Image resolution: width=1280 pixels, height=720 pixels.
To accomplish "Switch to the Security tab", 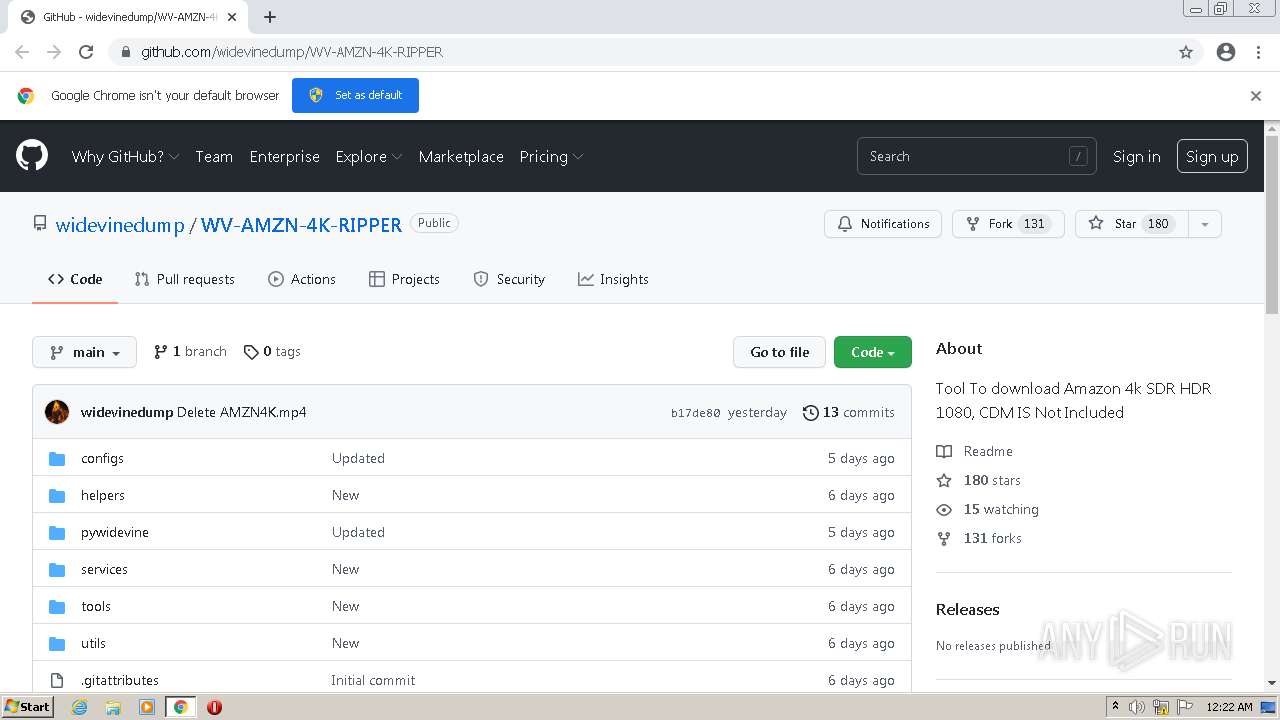I will (x=509, y=279).
